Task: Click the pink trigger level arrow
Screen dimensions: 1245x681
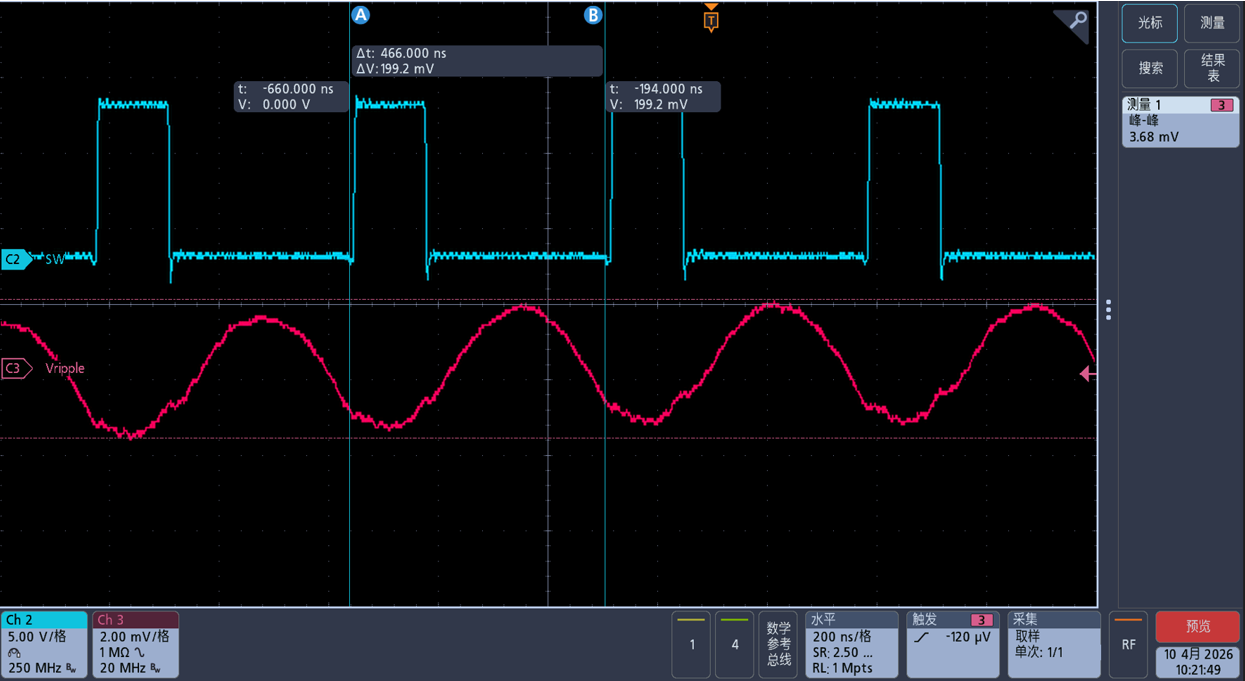Action: click(1088, 374)
